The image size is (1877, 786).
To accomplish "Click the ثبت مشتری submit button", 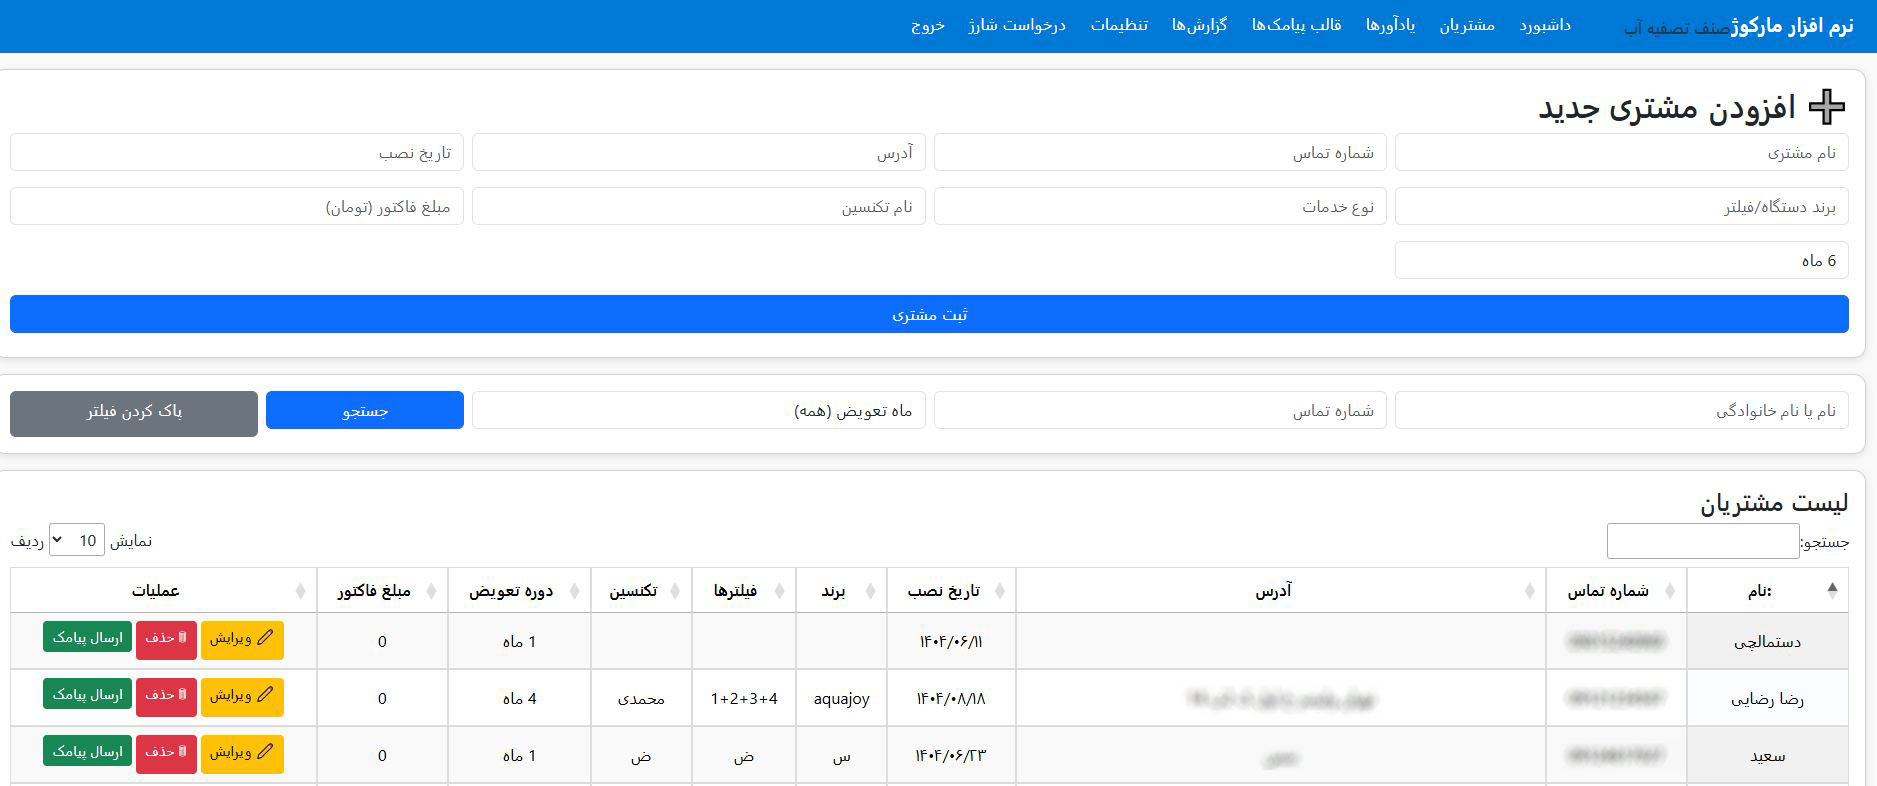I will coord(929,314).
